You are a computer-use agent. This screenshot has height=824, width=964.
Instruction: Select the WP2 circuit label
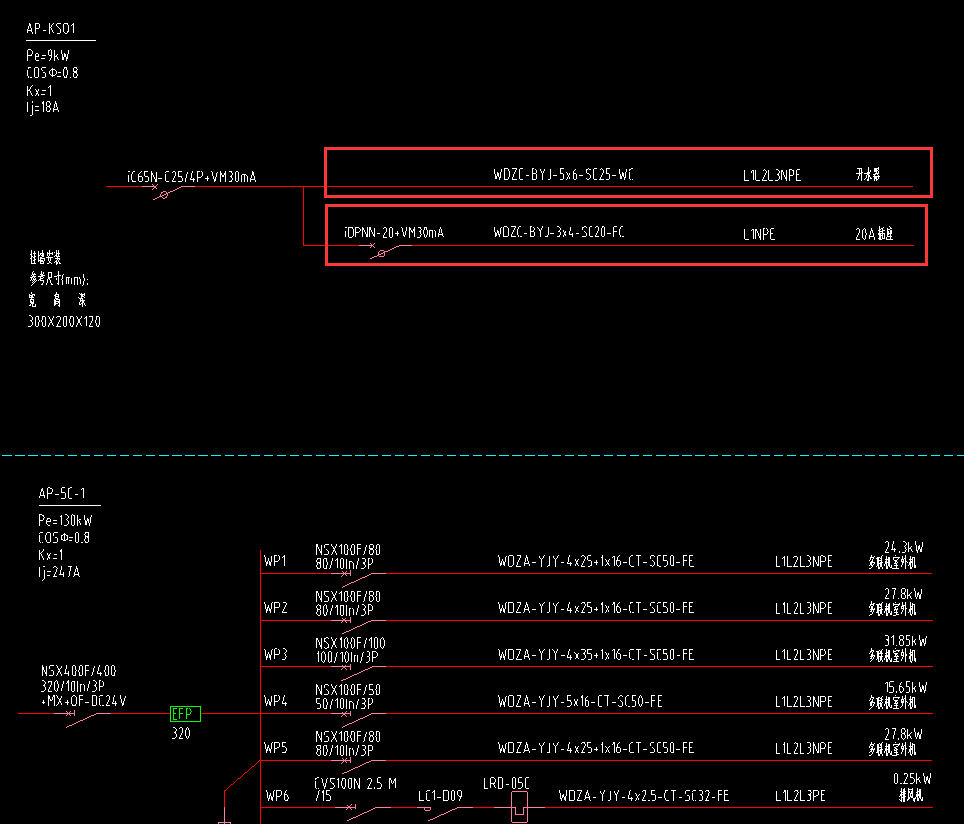[x=275, y=608]
